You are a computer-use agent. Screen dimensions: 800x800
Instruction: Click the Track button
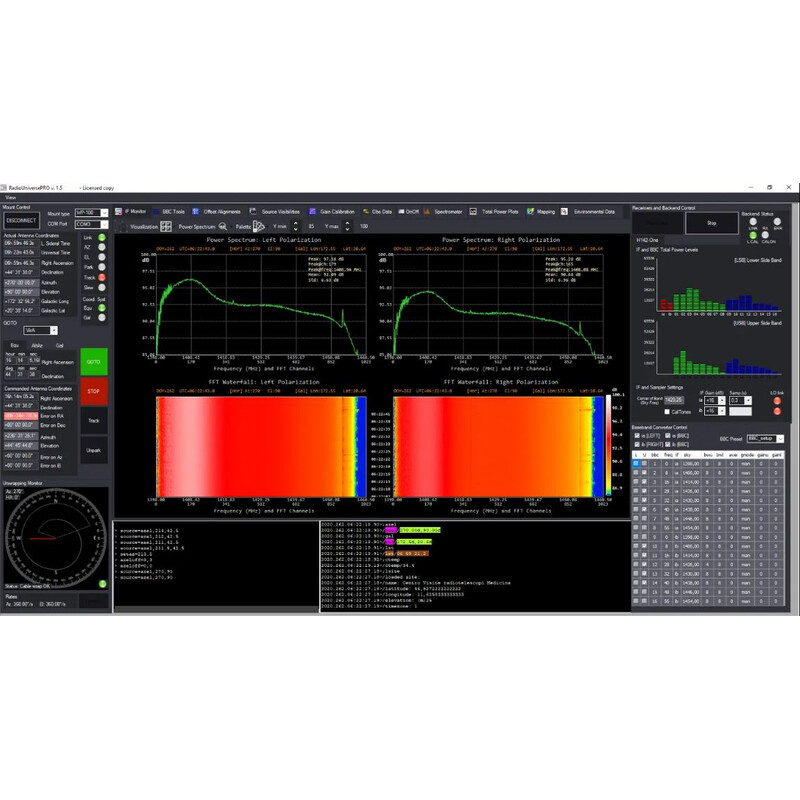[x=93, y=420]
